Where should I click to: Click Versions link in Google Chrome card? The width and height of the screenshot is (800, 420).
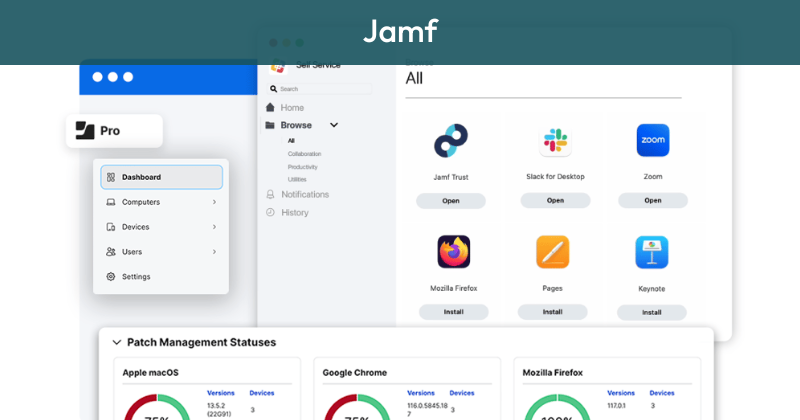420,393
